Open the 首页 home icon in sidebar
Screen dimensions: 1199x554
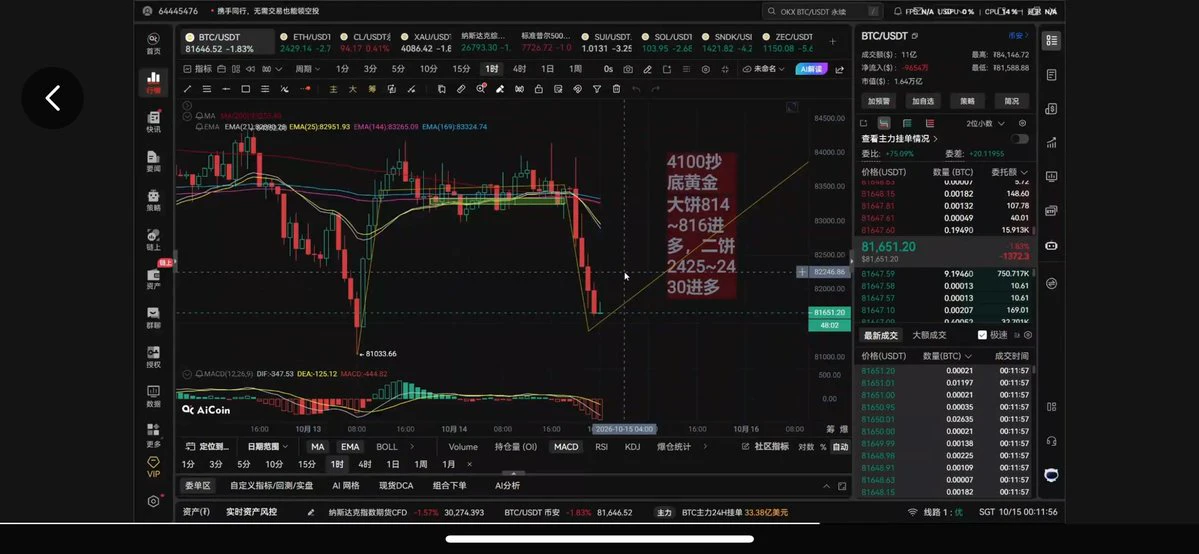tap(153, 43)
